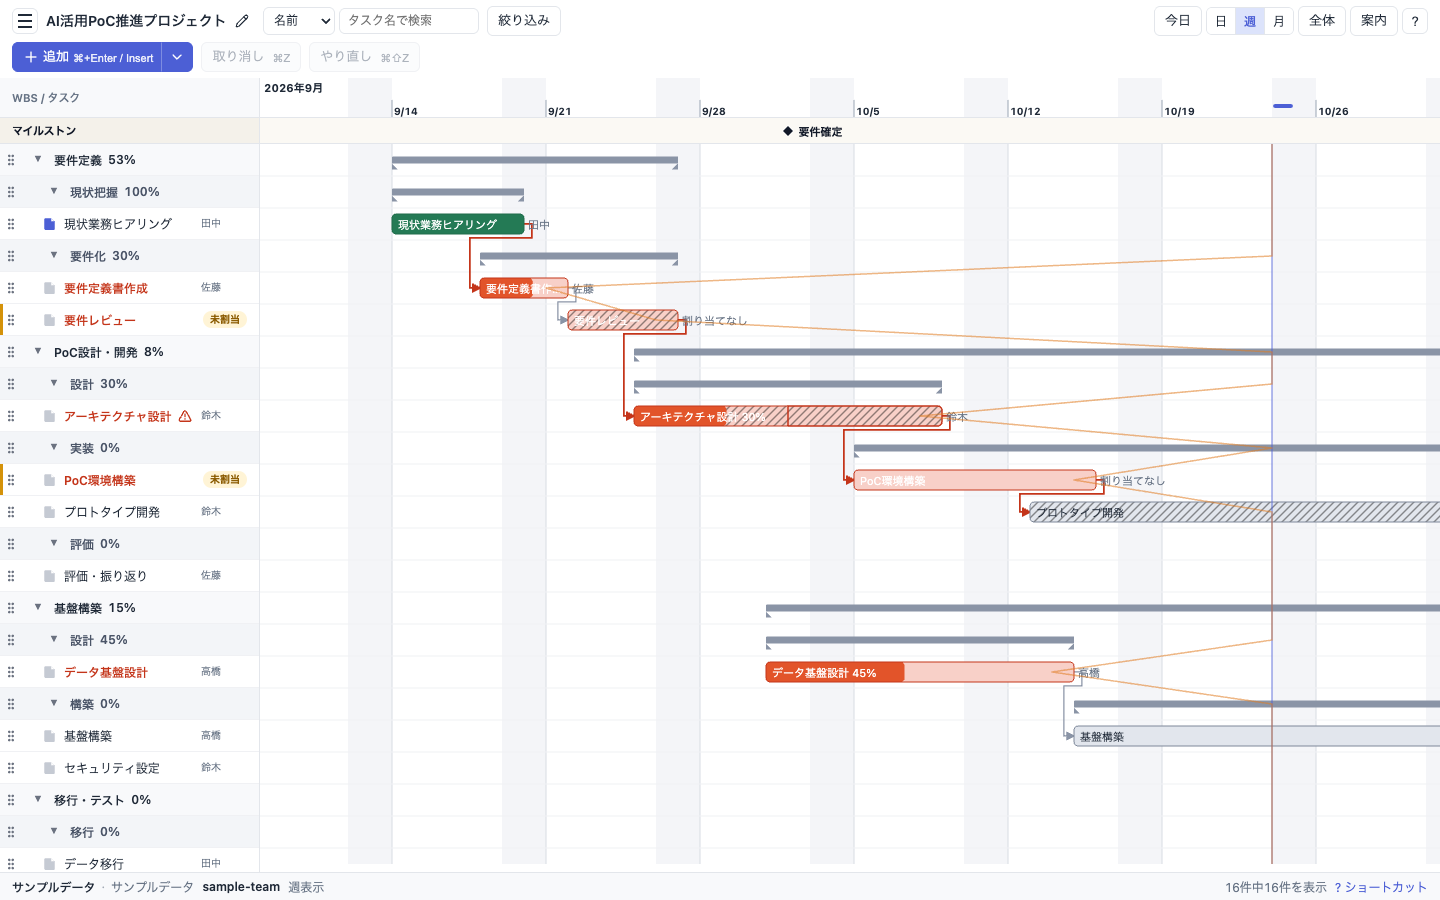Switch to 日 day view
The image size is (1440, 900).
pyautogui.click(x=1221, y=21)
